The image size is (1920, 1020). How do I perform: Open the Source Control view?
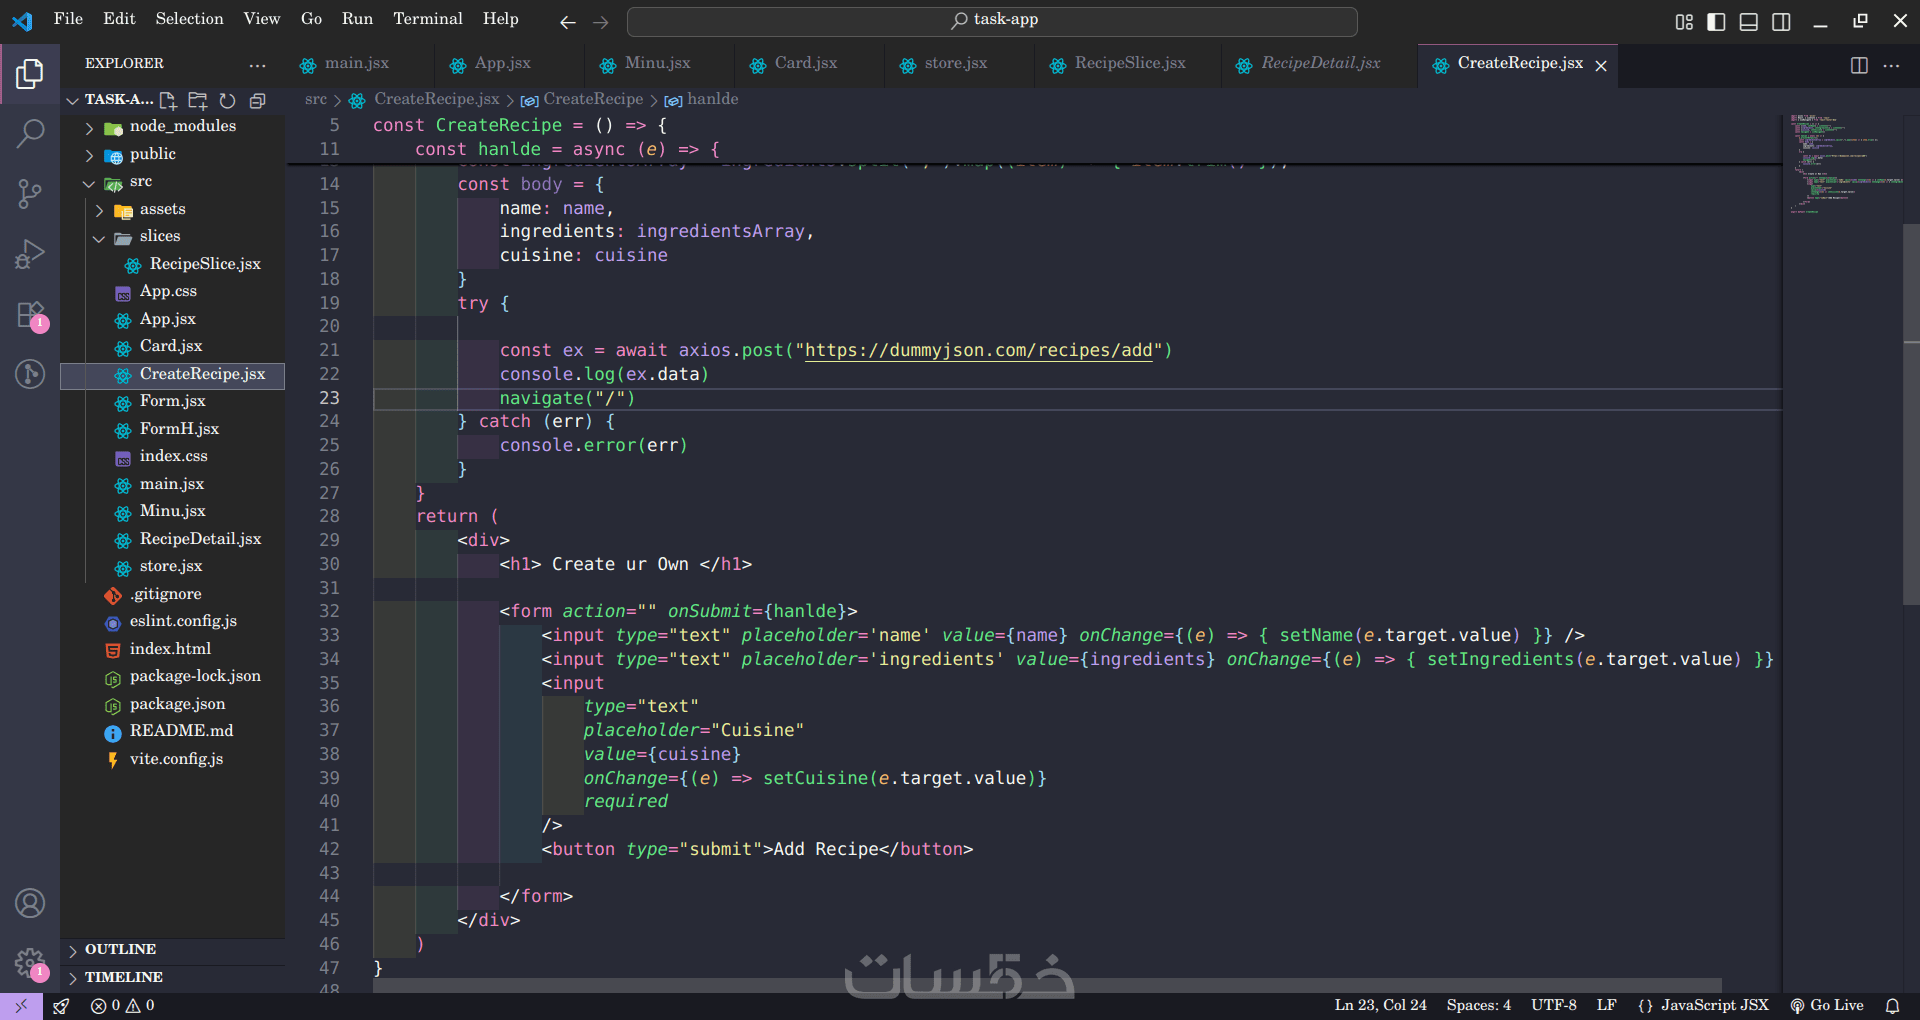[x=30, y=193]
